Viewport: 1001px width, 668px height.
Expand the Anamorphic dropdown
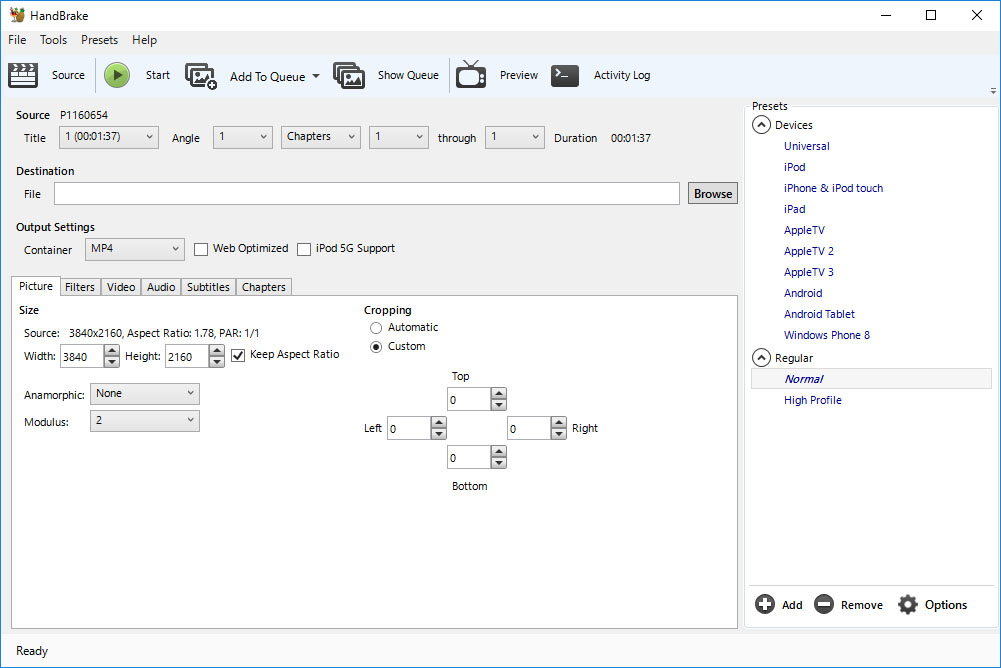[x=145, y=394]
